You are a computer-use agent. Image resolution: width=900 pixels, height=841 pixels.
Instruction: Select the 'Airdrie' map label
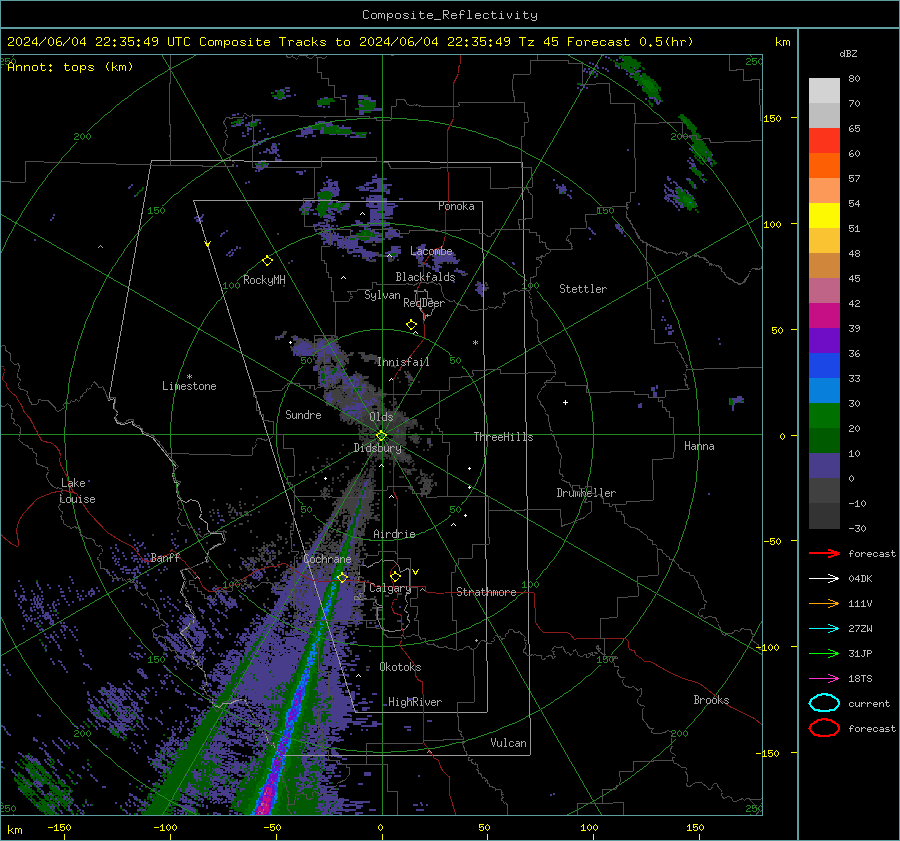point(394,534)
